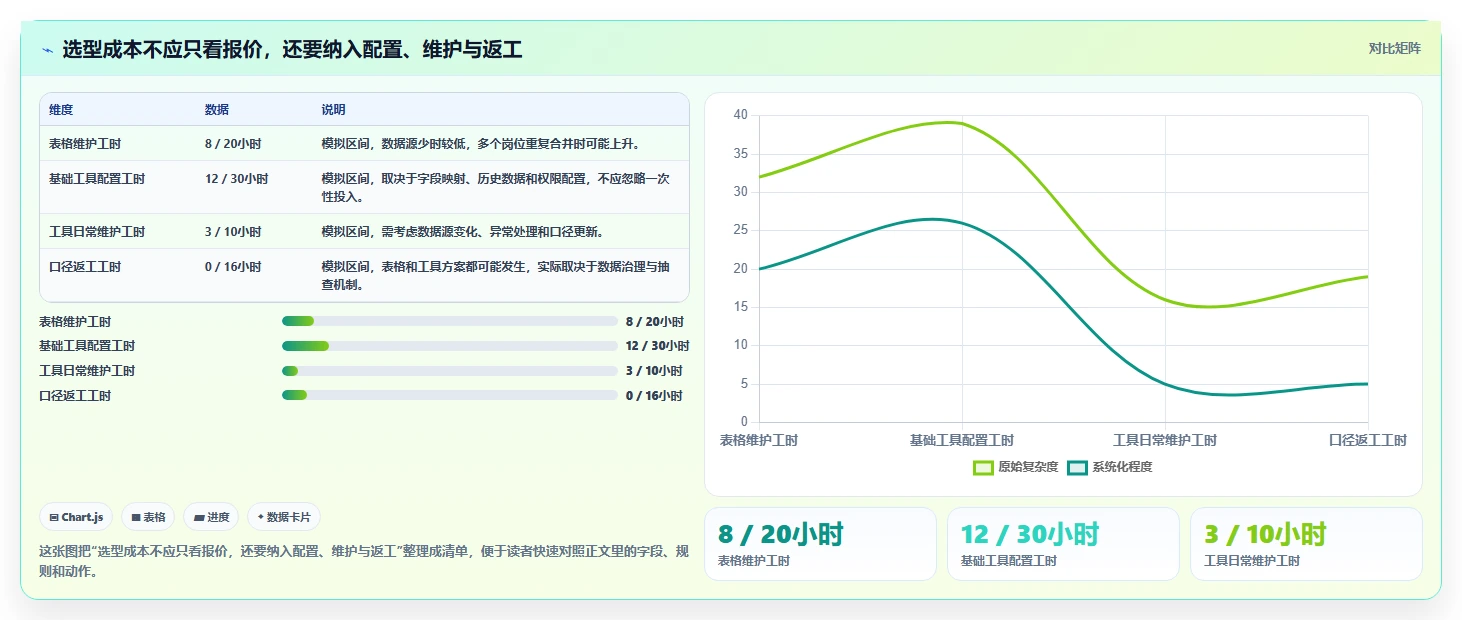Viewport: 1462px width, 620px height.
Task: Select 工具日常维护工时 cell in the table
Action: click(97, 232)
